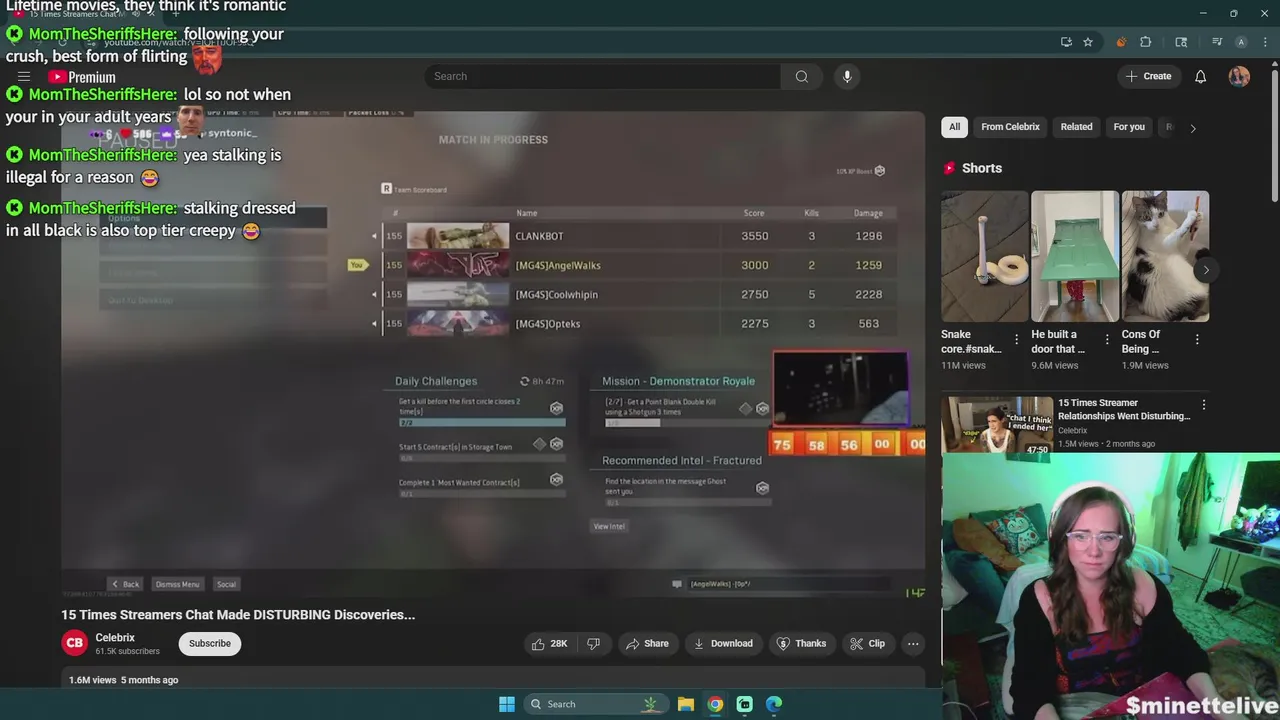Subscribe to the Celebrix channel
Viewport: 1280px width, 720px height.
pyautogui.click(x=210, y=643)
